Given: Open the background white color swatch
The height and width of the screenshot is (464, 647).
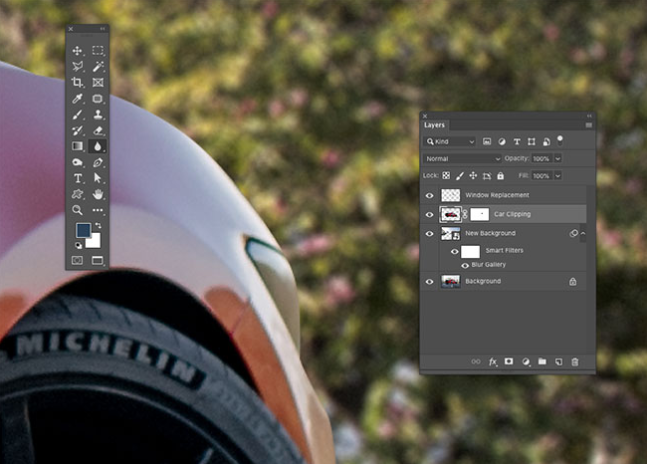Looking at the screenshot, I should click(x=95, y=243).
